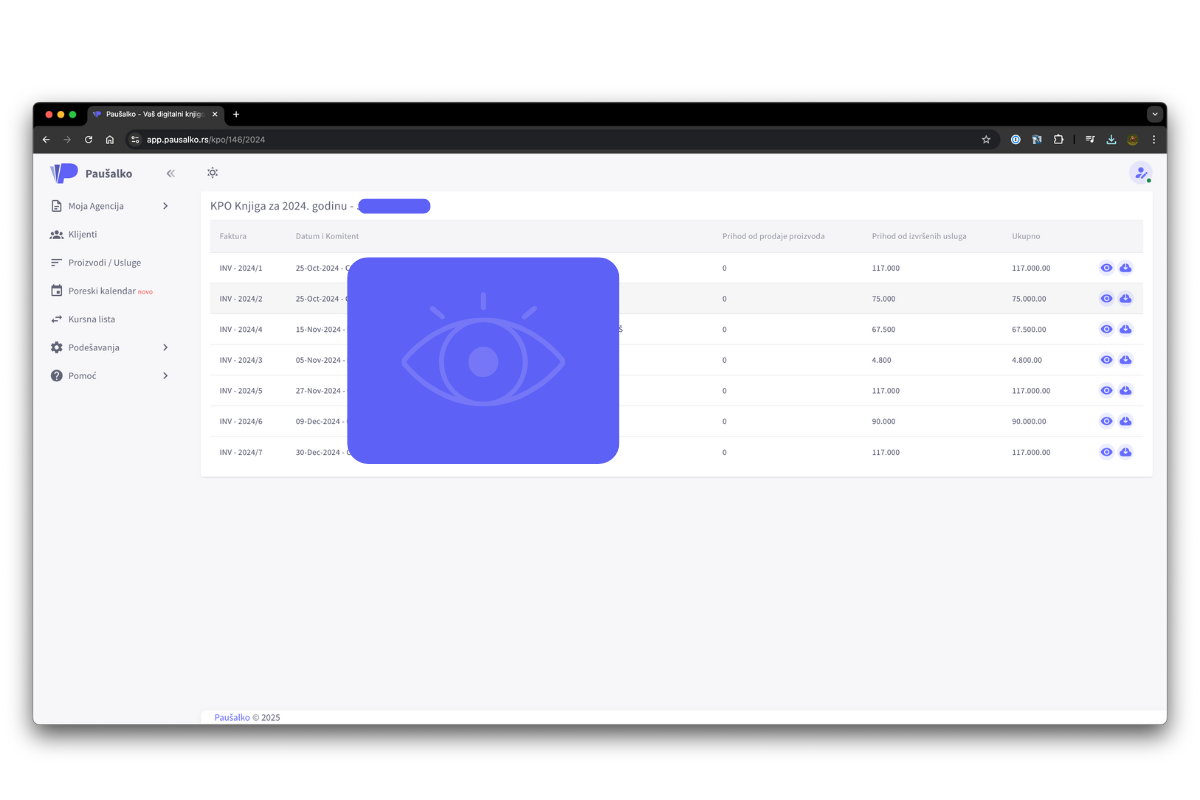Image resolution: width=1200 pixels, height=800 pixels.
Task: Download invoice INV - 2024/6 cloud icon
Action: [x=1125, y=421]
